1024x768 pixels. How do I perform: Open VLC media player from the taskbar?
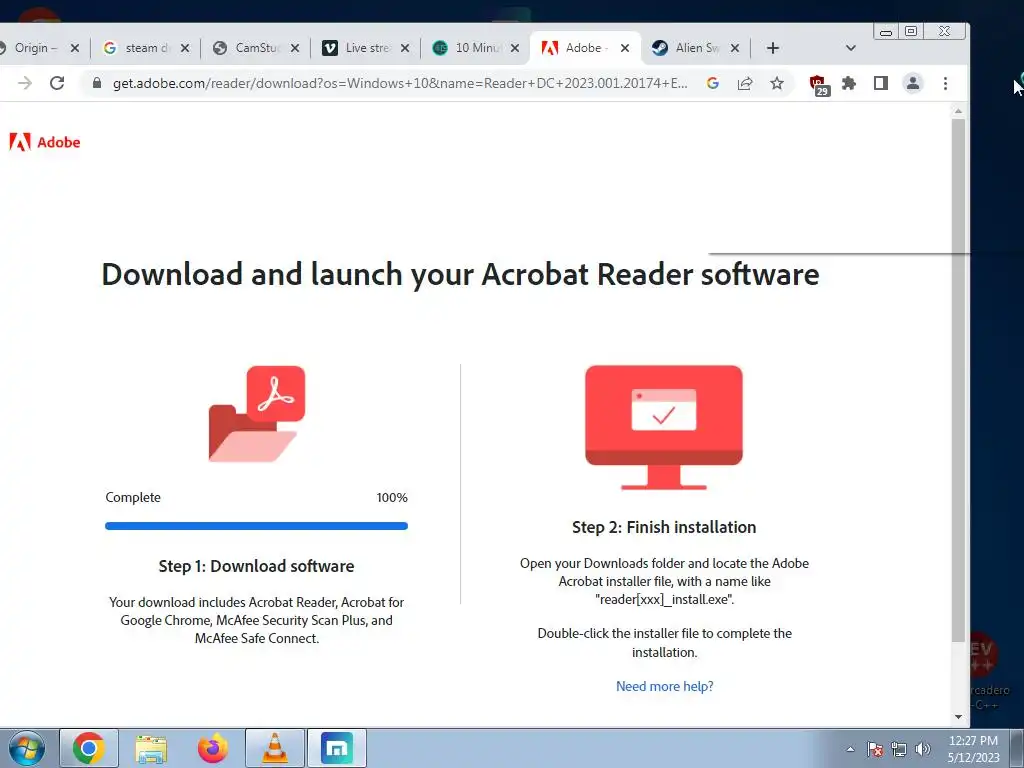[275, 748]
